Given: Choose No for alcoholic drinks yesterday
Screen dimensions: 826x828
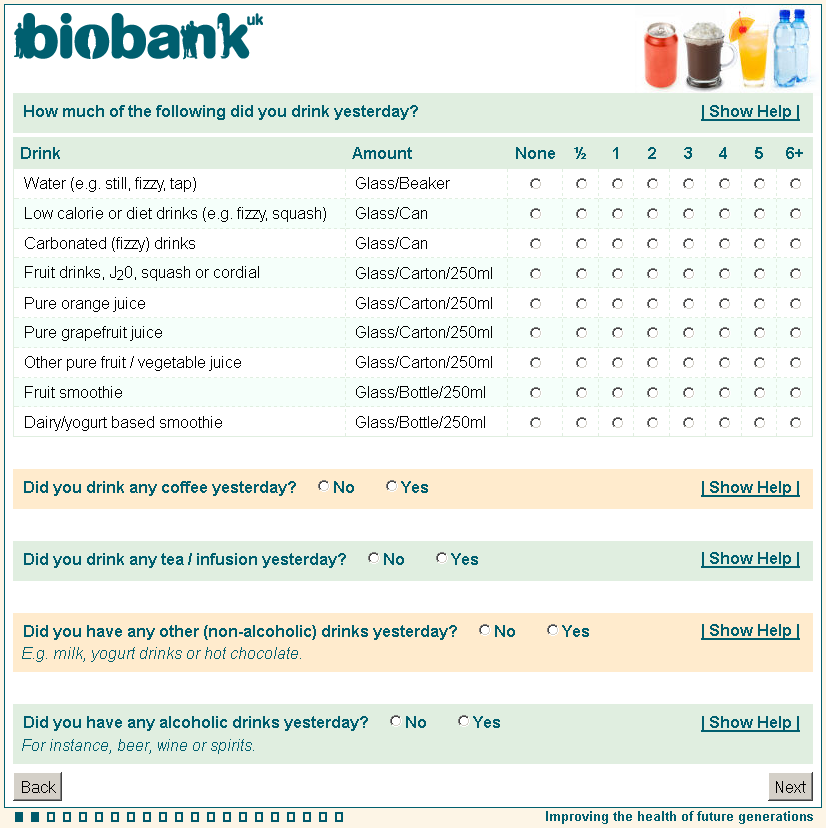Looking at the screenshot, I should [x=396, y=722].
